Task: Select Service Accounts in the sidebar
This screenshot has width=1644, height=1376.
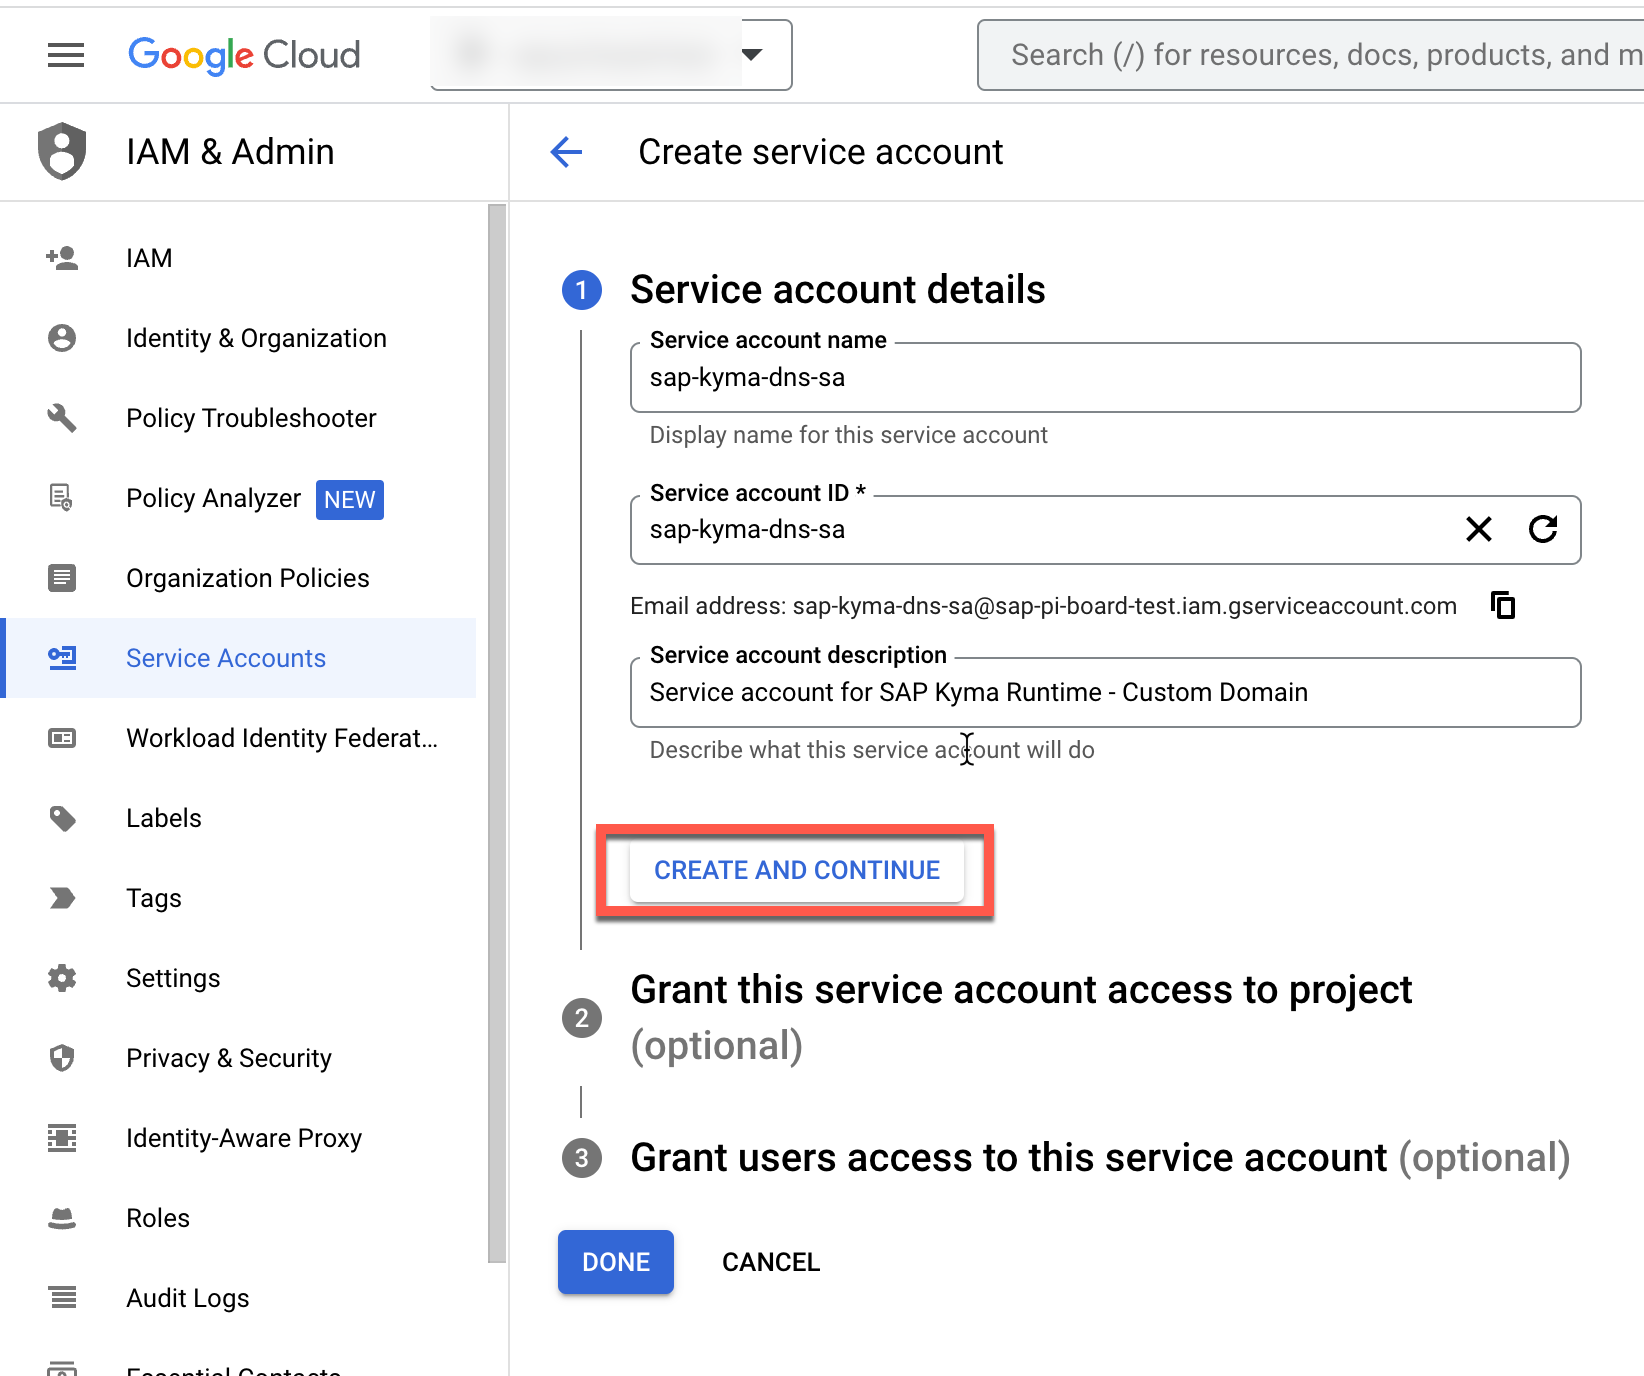Action: click(x=240, y=658)
